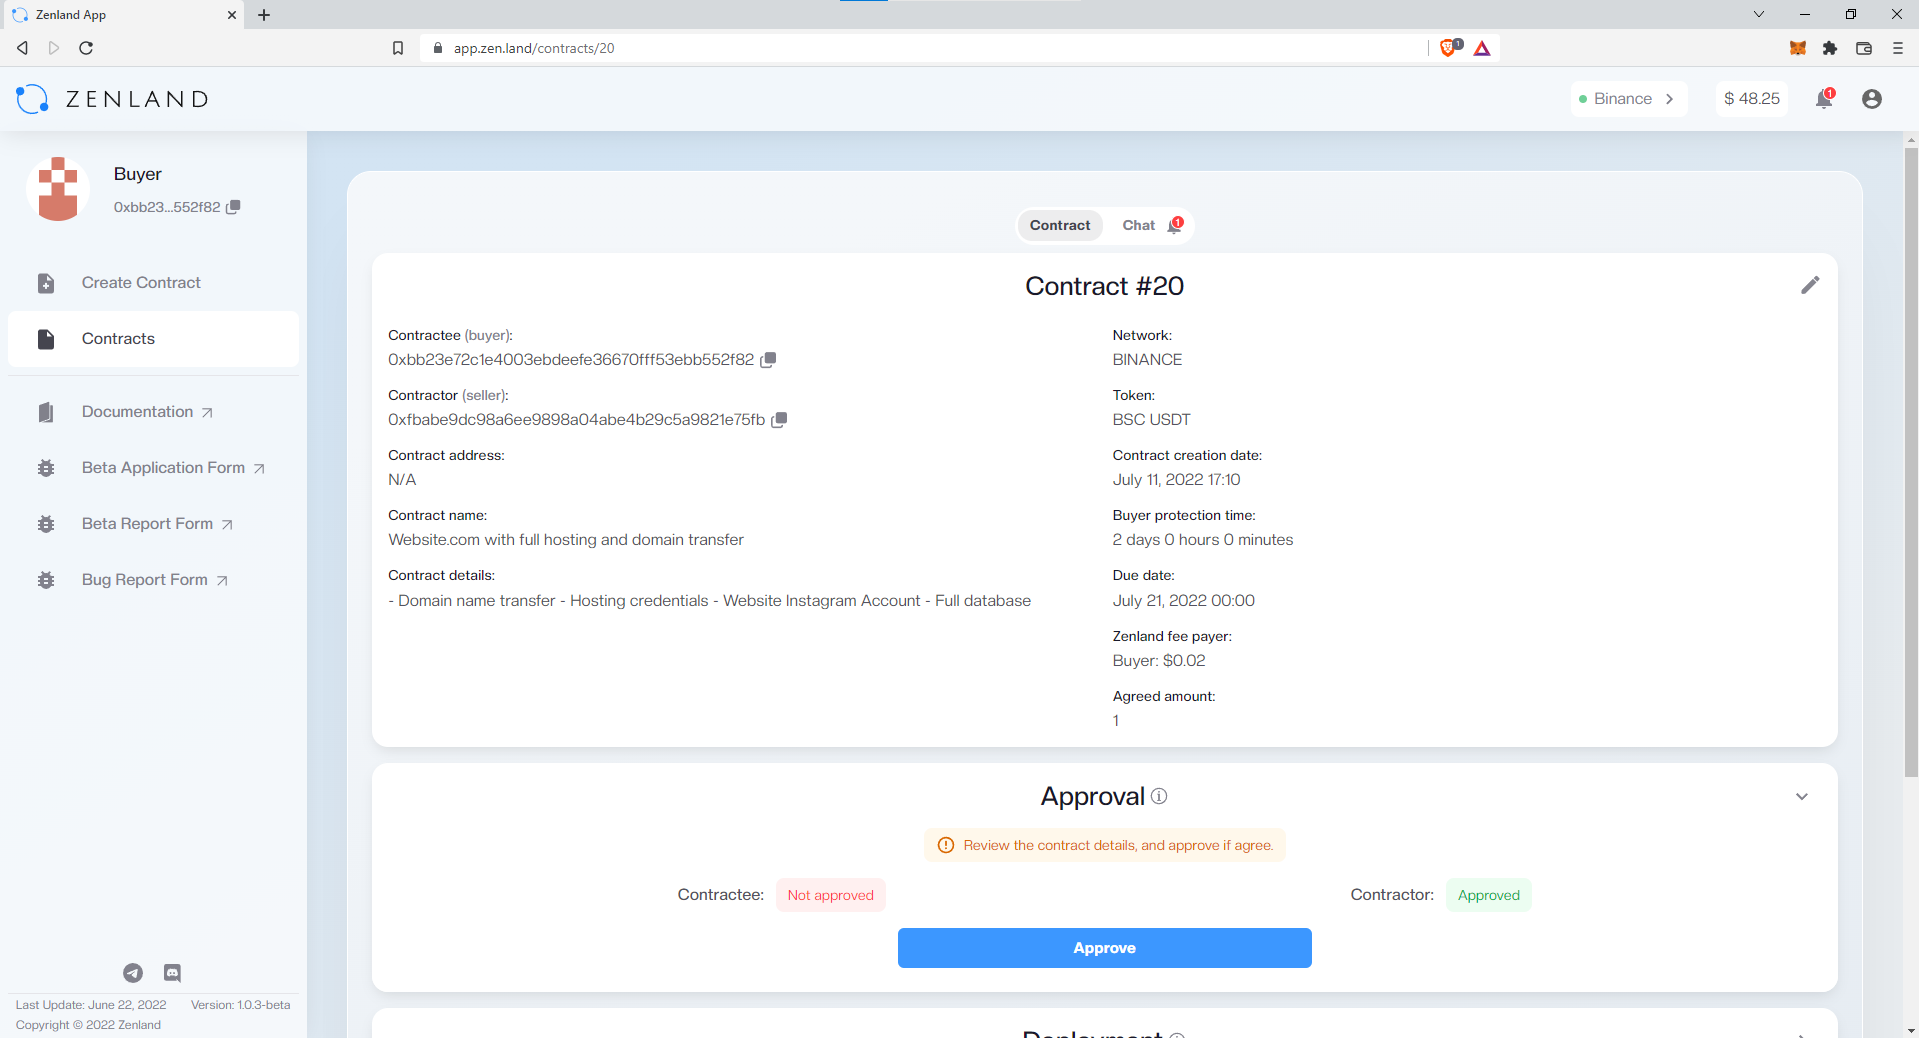Click the address bar URL field
Viewport: 1919px width, 1038px height.
pyautogui.click(x=924, y=48)
